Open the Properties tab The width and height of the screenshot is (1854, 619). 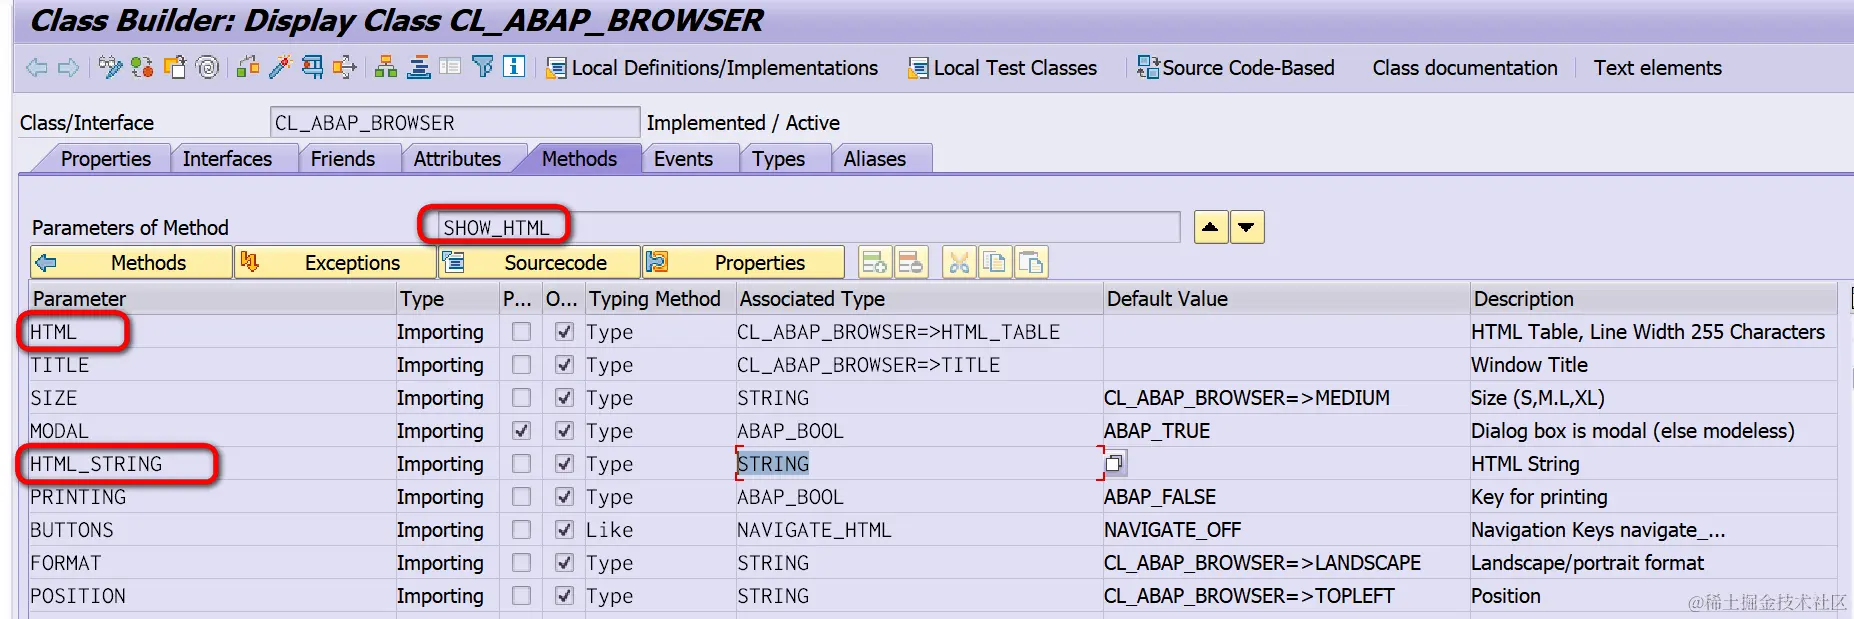(x=105, y=158)
